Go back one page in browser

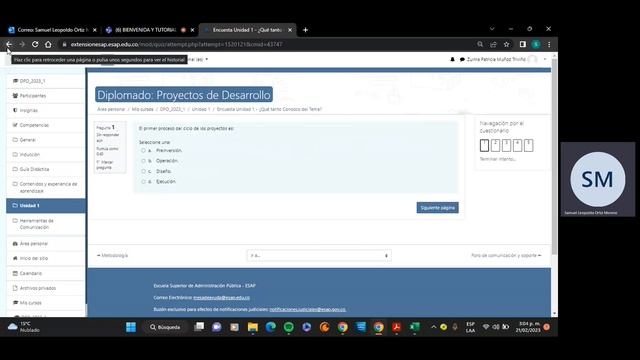point(9,44)
